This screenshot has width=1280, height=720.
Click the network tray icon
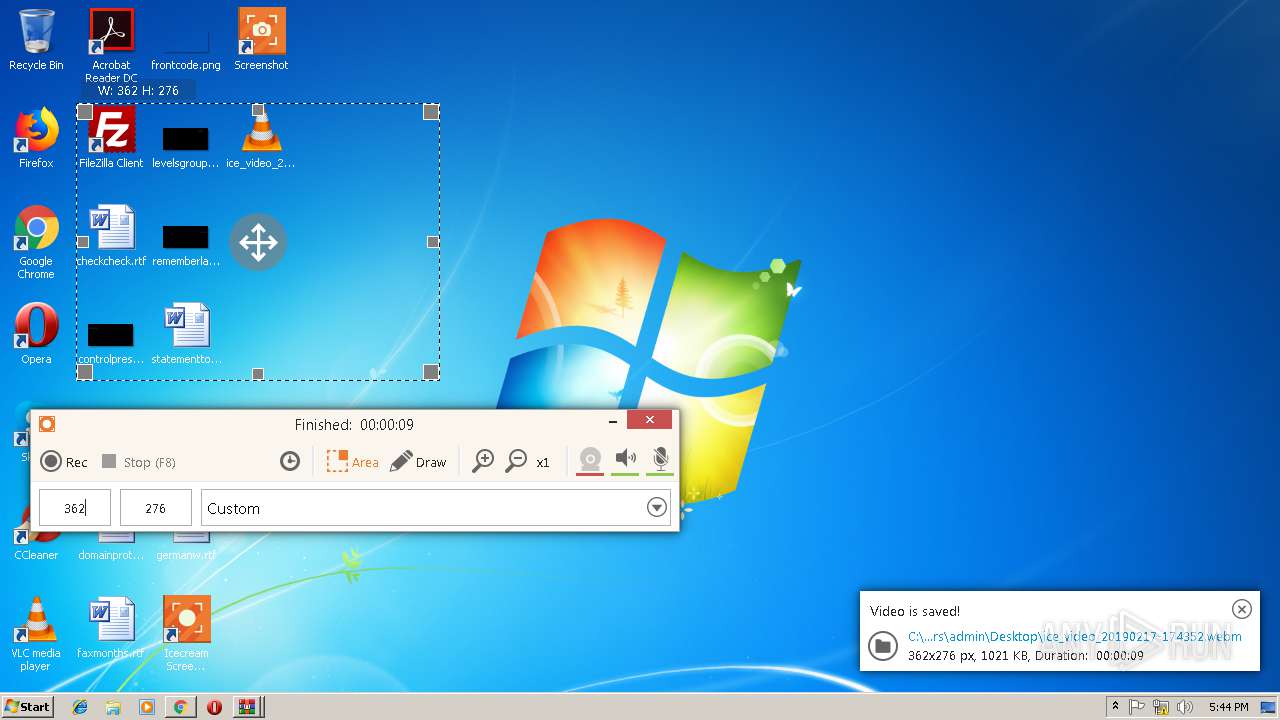(1161, 707)
